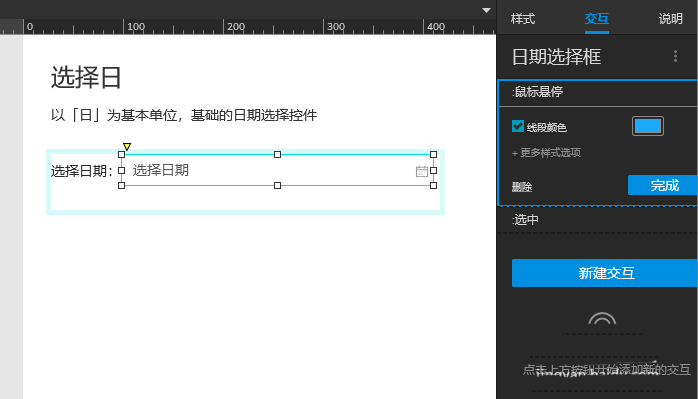Toggle the 线段颜色 checkbox

tap(518, 126)
